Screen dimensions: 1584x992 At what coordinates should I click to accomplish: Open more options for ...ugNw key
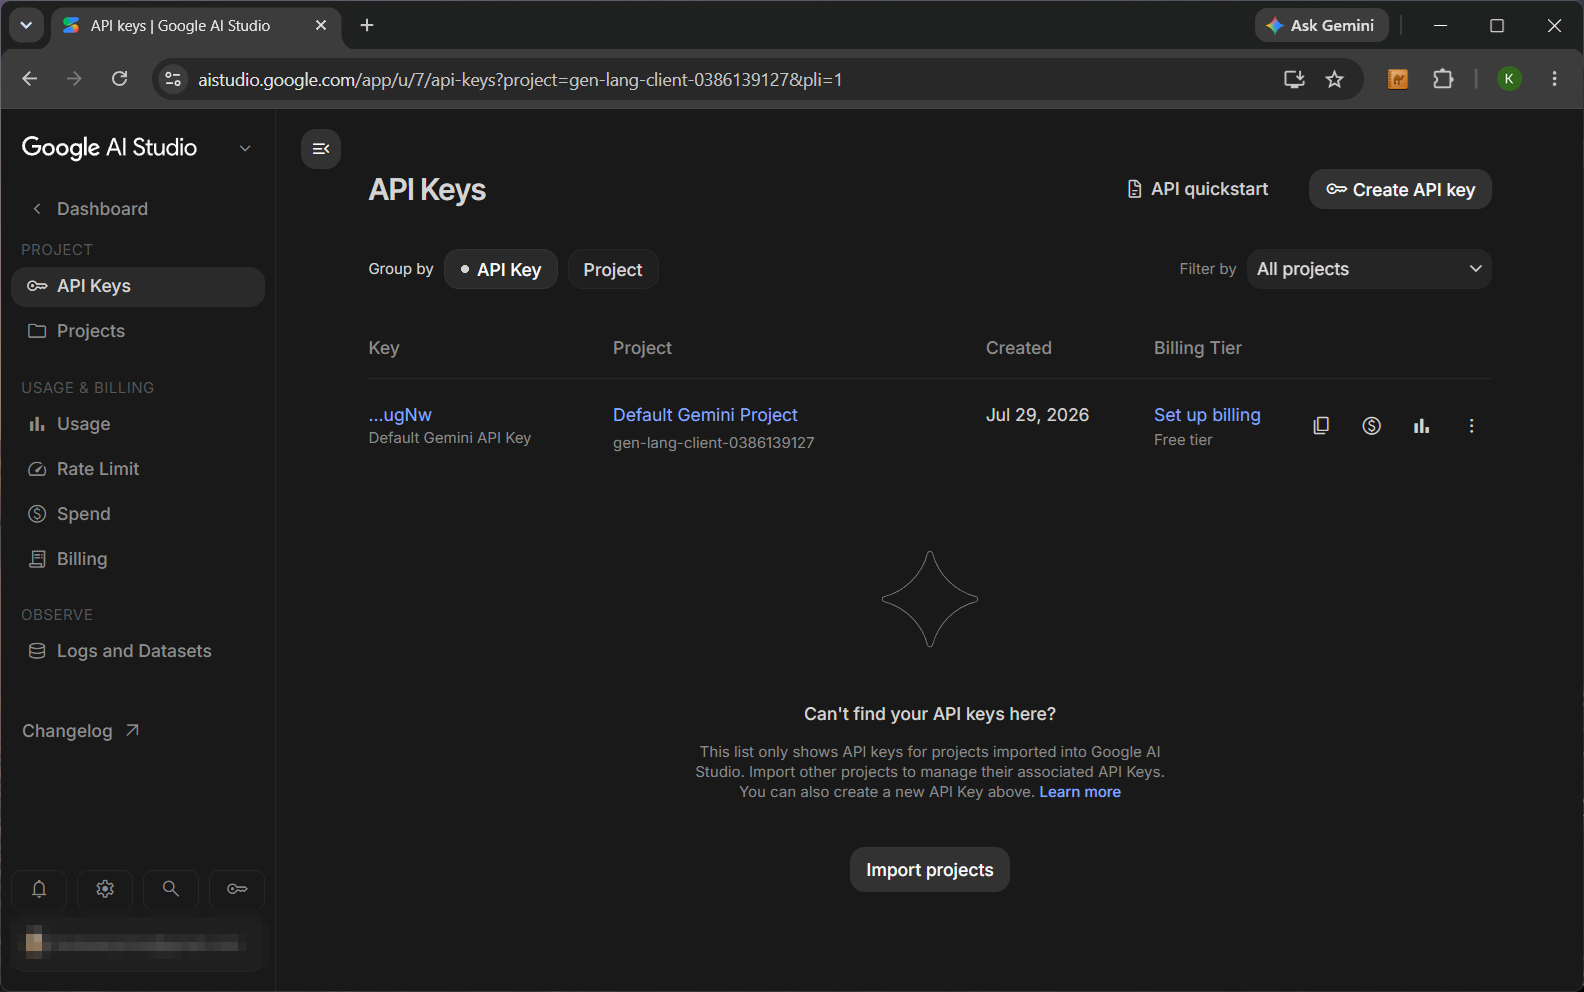(x=1471, y=426)
